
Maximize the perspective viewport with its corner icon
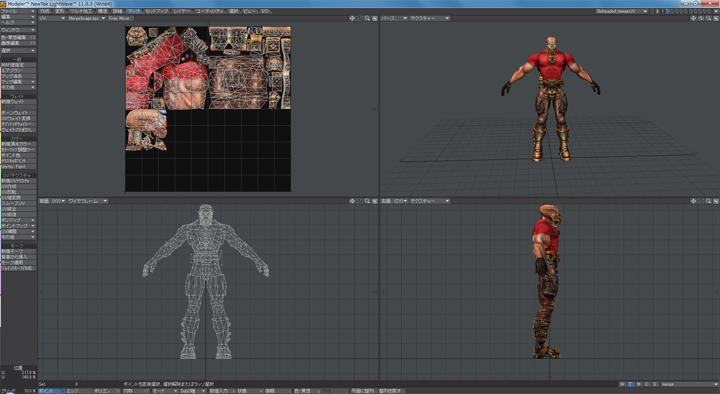716,18
